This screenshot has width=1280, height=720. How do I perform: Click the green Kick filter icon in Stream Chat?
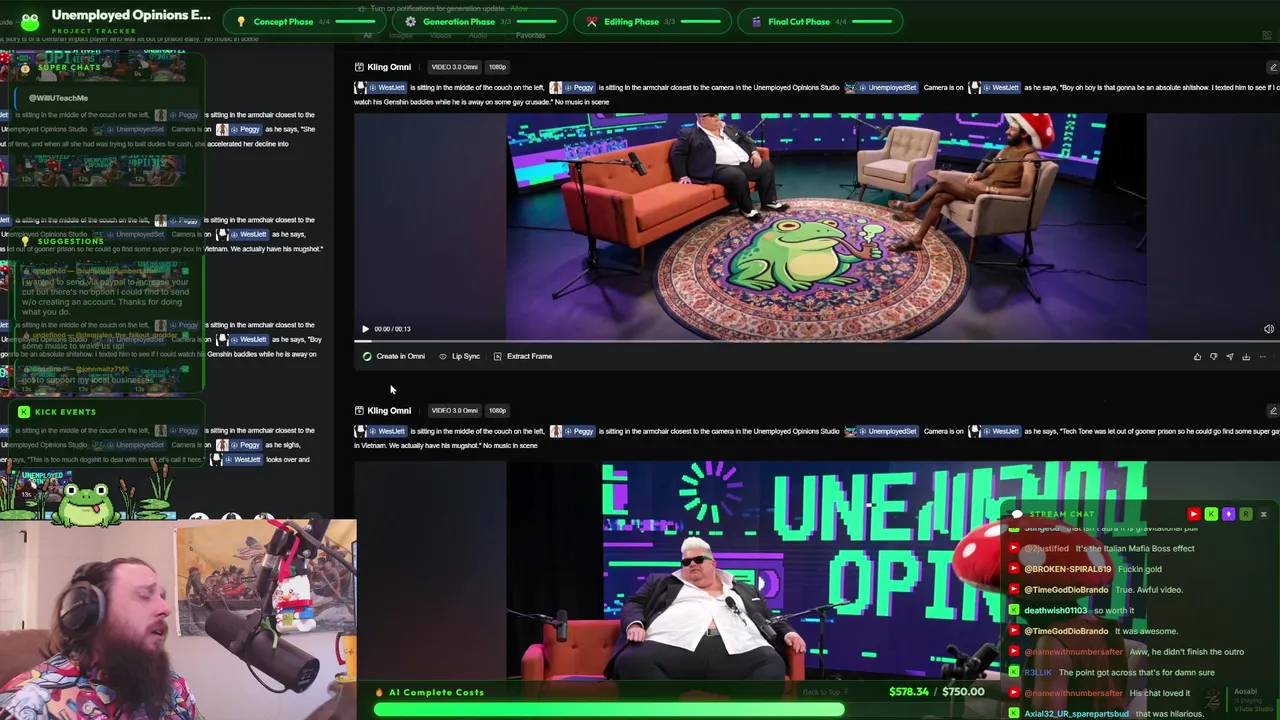tap(1211, 514)
